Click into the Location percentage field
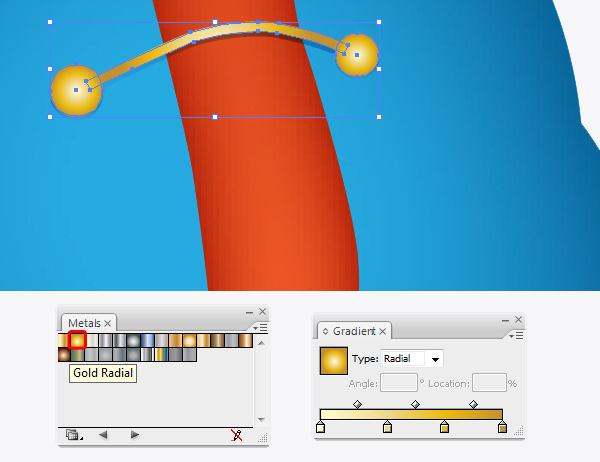Image resolution: width=600 pixels, height=462 pixels. [489, 383]
